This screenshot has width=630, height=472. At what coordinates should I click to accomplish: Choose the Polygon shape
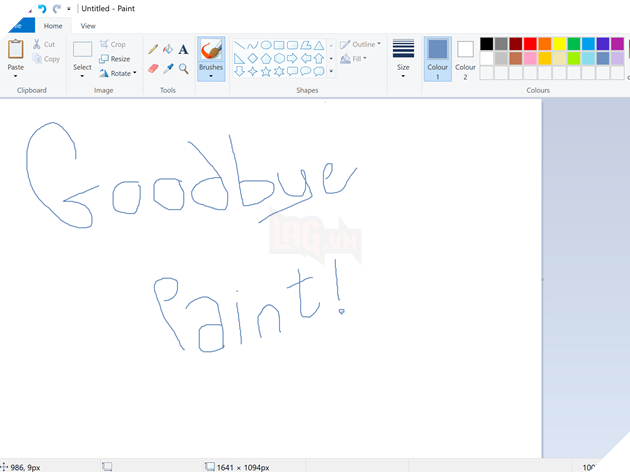click(x=306, y=45)
